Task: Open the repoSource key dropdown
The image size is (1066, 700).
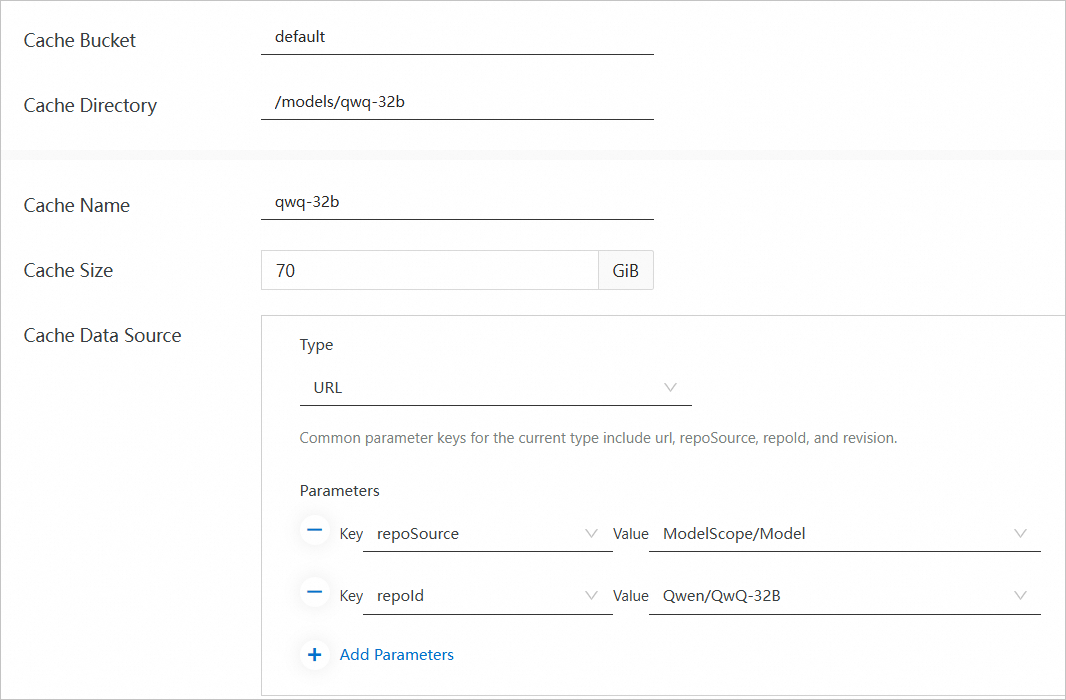Action: coord(476,534)
